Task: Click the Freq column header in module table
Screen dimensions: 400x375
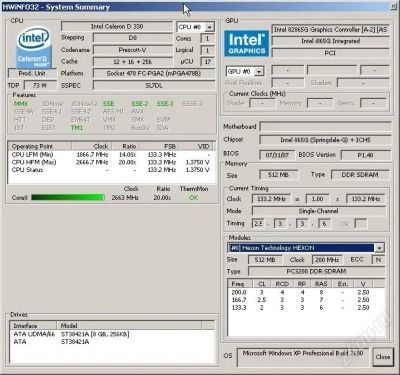Action: coord(241,284)
